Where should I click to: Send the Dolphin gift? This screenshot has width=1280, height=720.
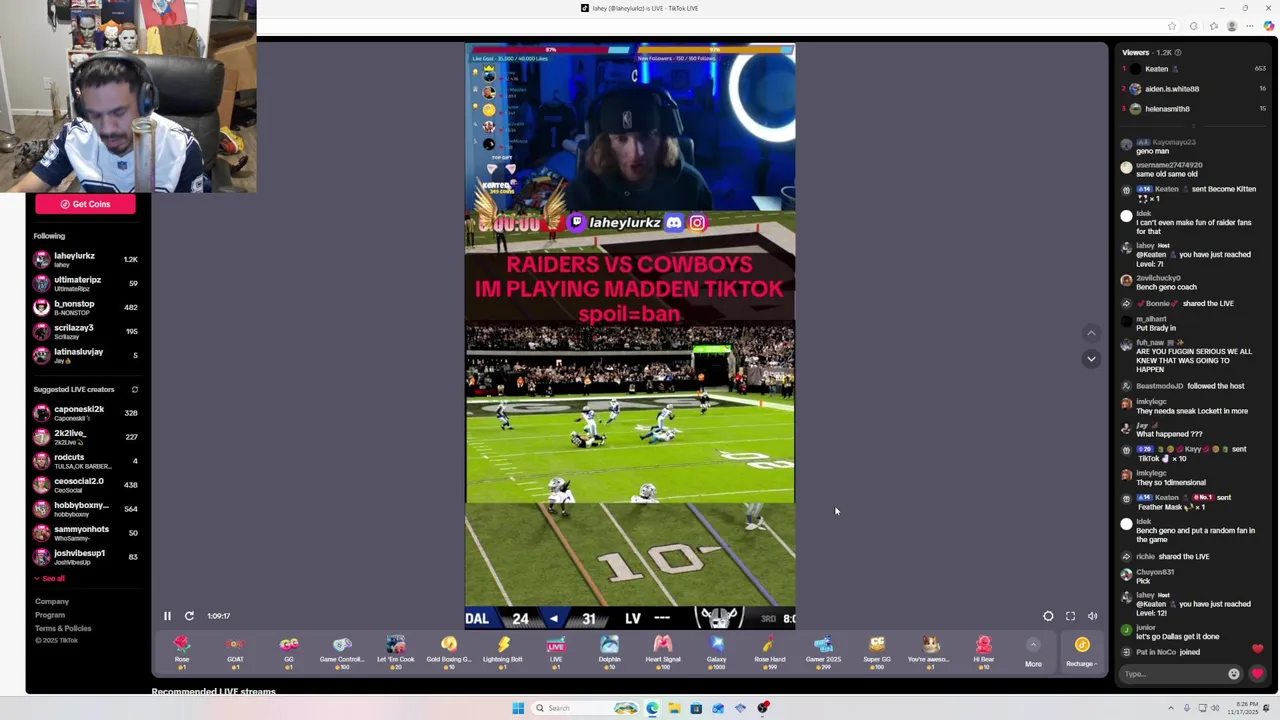tap(610, 650)
